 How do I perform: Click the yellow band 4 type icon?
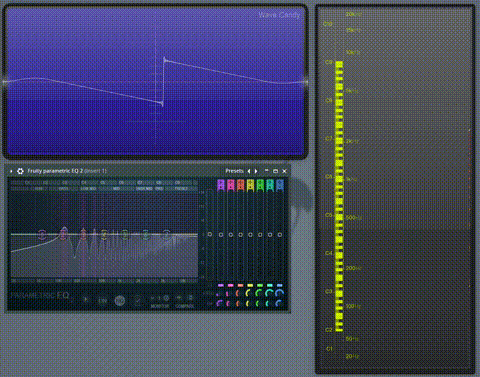click(250, 185)
